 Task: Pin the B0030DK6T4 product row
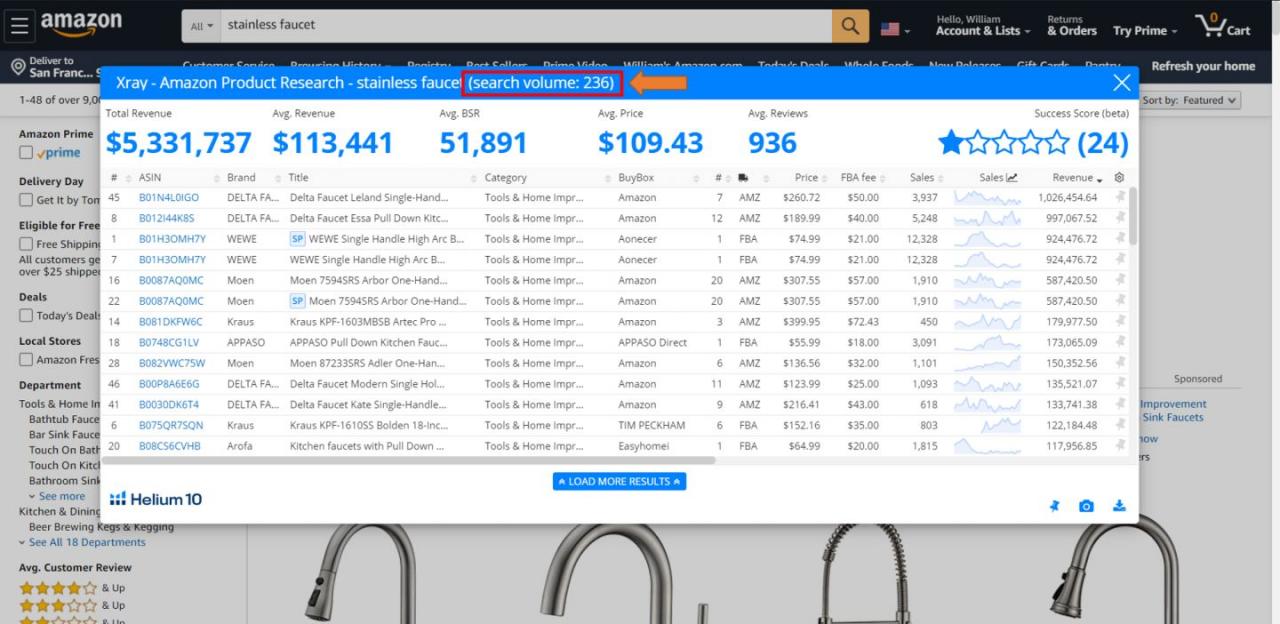click(1120, 404)
